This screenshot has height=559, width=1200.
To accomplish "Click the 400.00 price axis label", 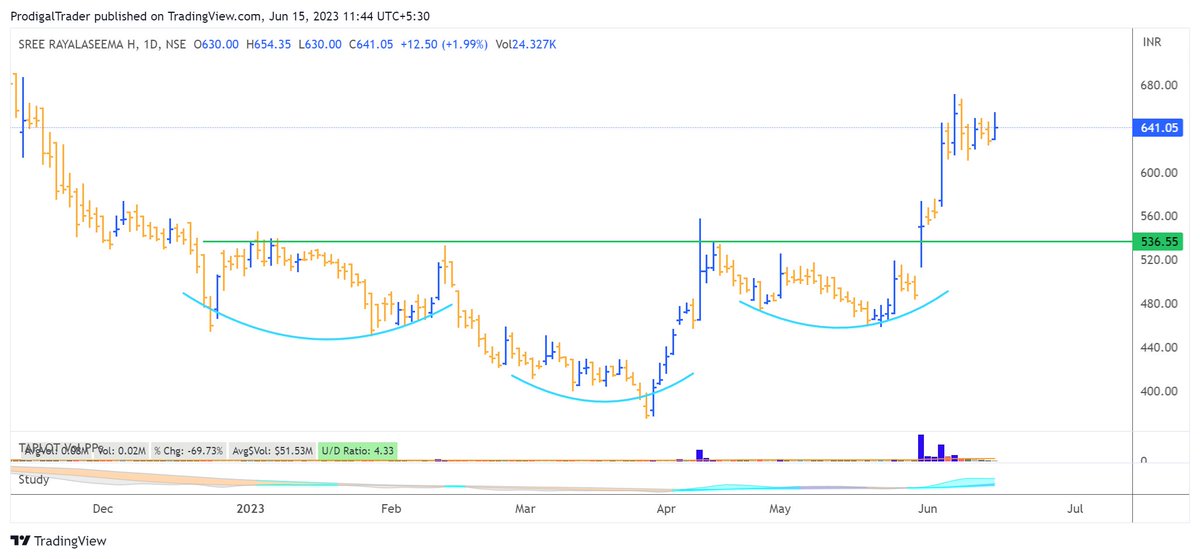I will pyautogui.click(x=1158, y=391).
